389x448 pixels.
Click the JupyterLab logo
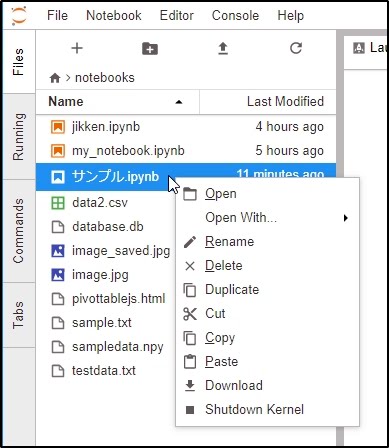[x=19, y=16]
